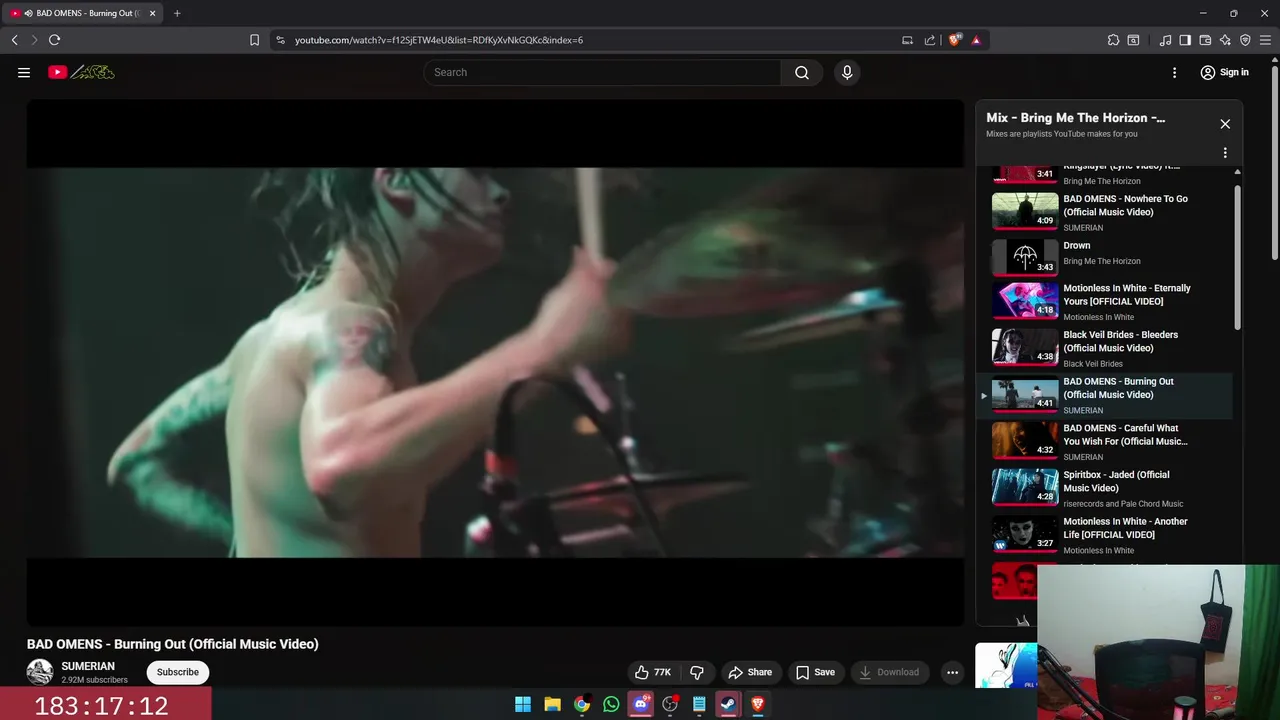Click the search magnifier button
The image size is (1280, 720).
[802, 72]
